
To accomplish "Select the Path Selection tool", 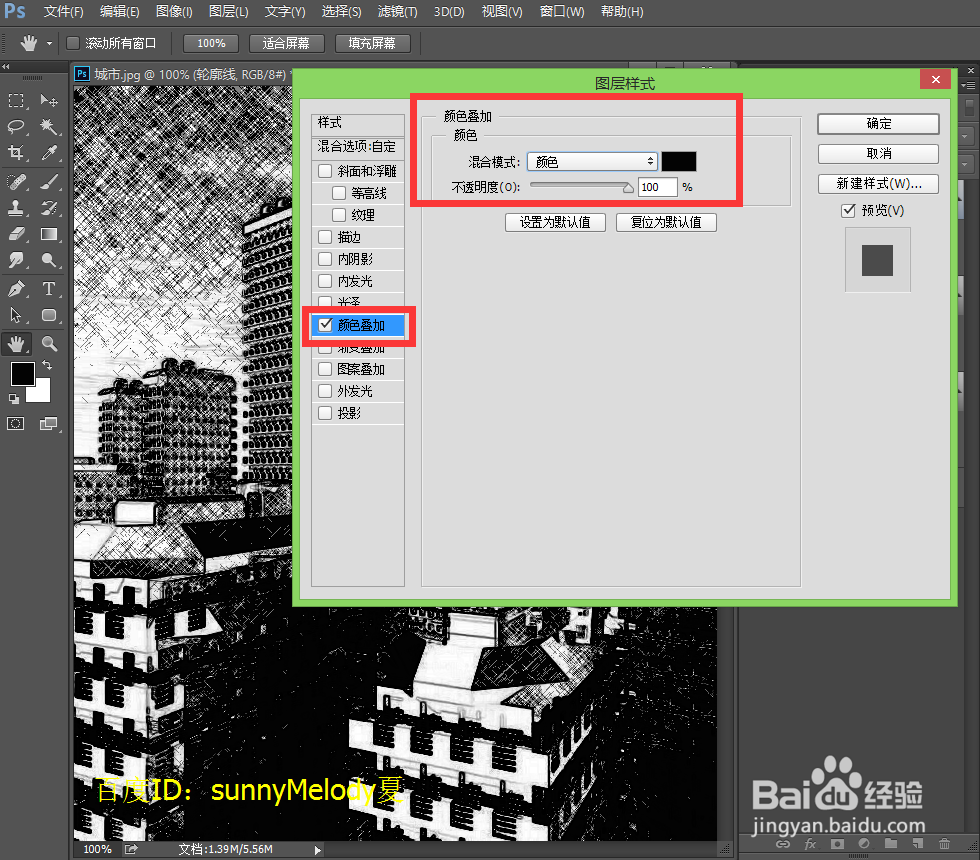I will tap(16, 315).
